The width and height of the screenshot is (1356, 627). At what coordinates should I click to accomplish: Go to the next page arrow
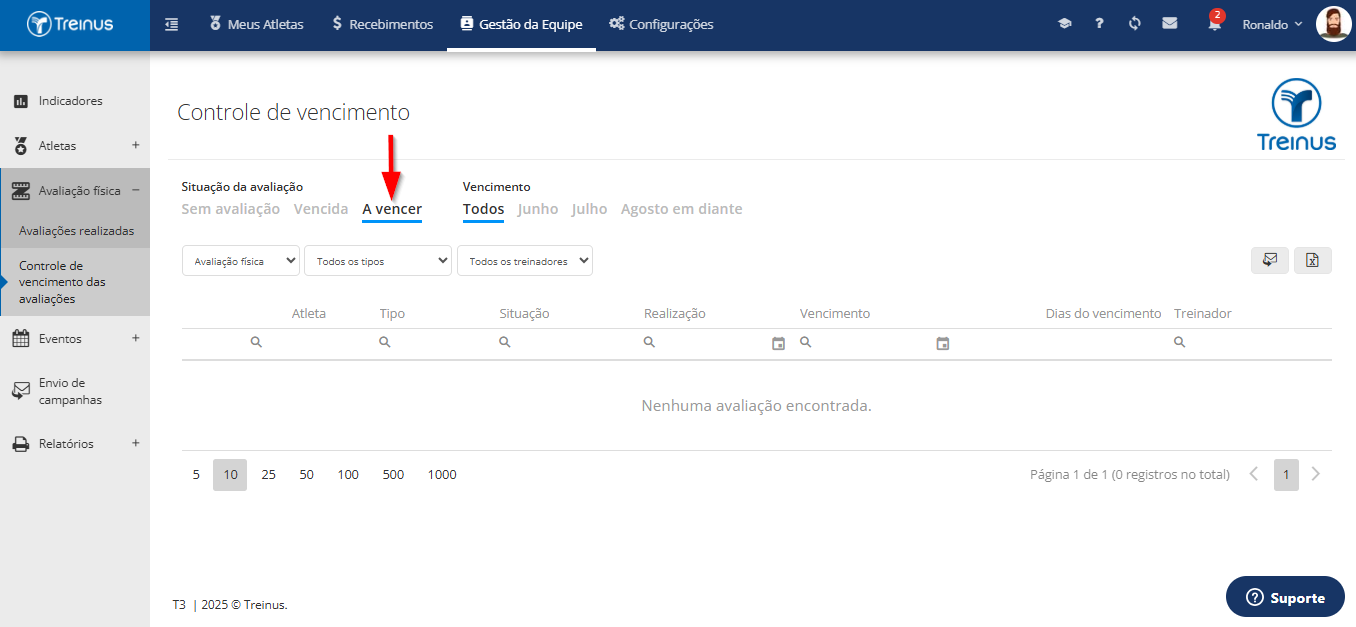click(1316, 474)
